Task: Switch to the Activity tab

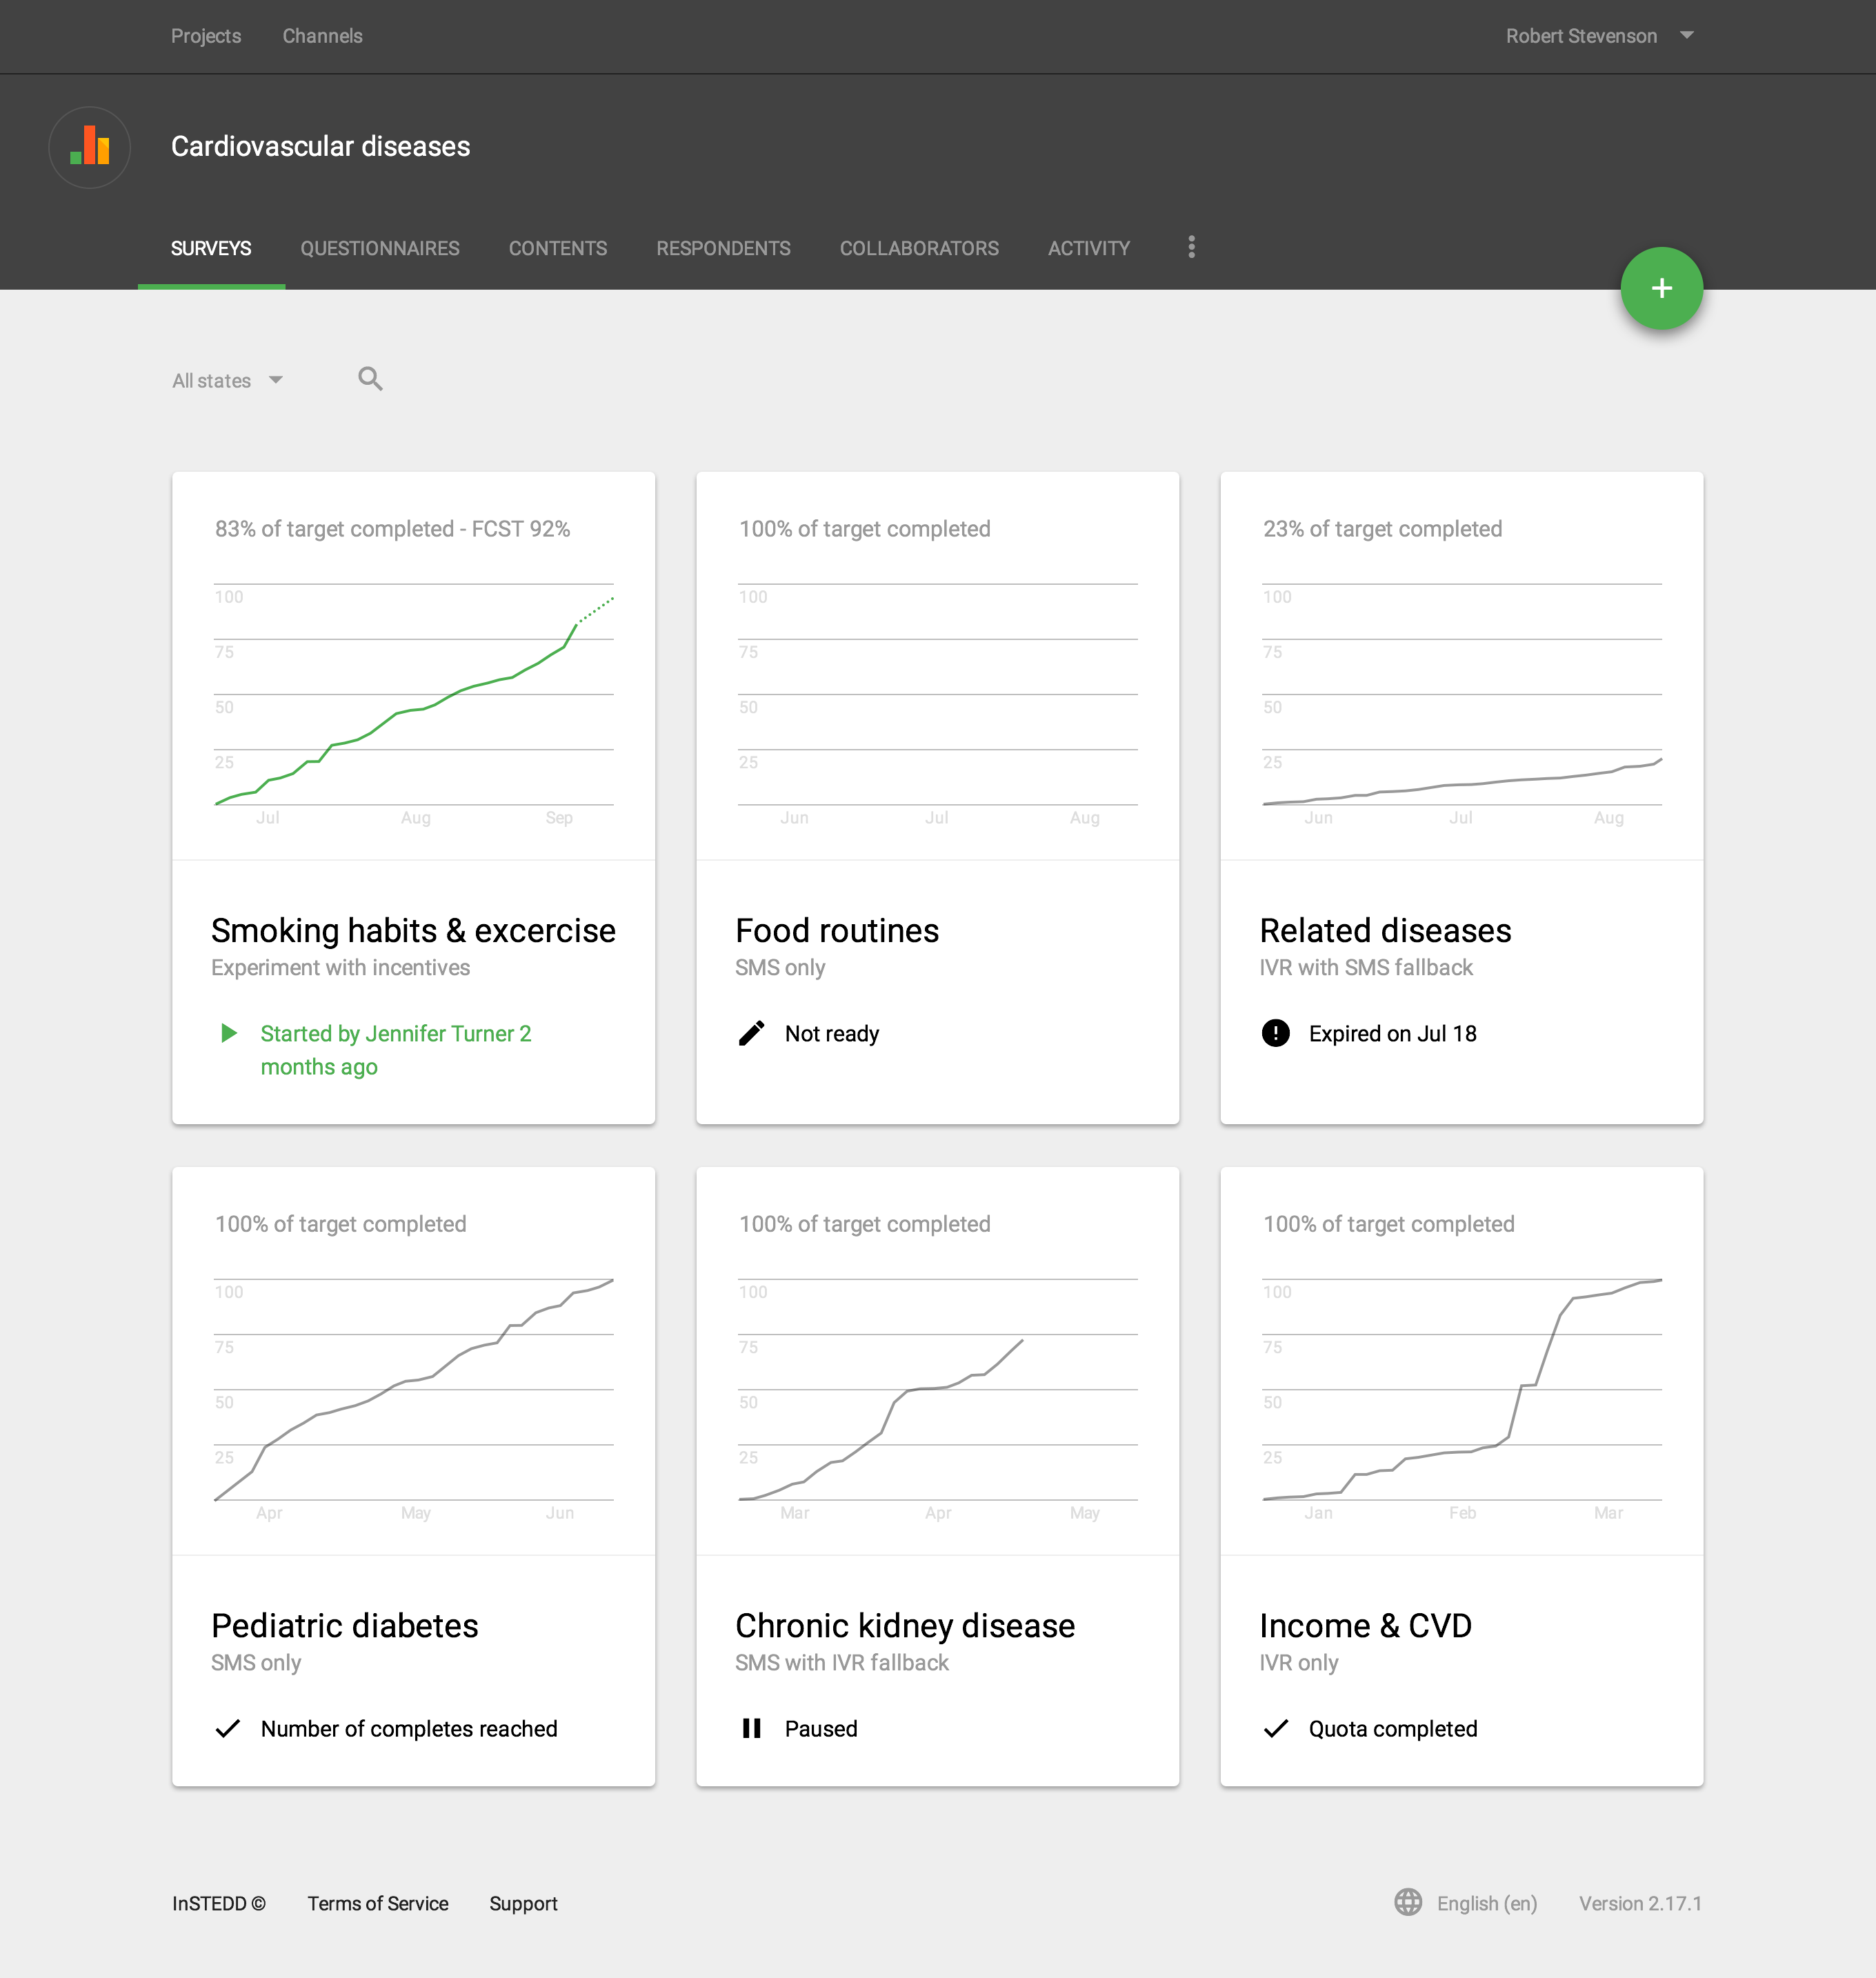Action: [1089, 248]
